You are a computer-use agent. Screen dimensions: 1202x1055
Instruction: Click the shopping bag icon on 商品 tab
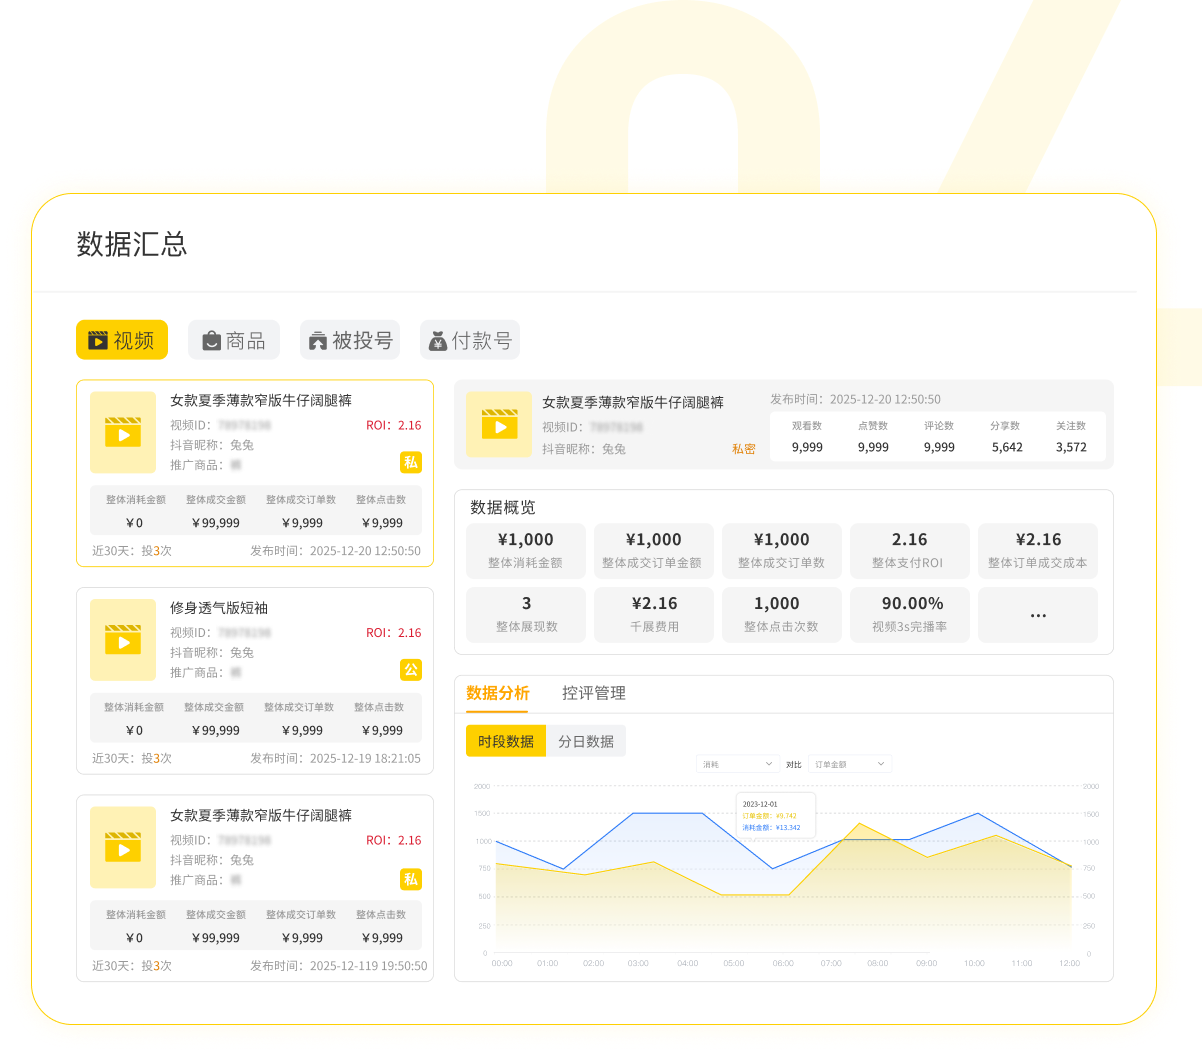pos(211,341)
